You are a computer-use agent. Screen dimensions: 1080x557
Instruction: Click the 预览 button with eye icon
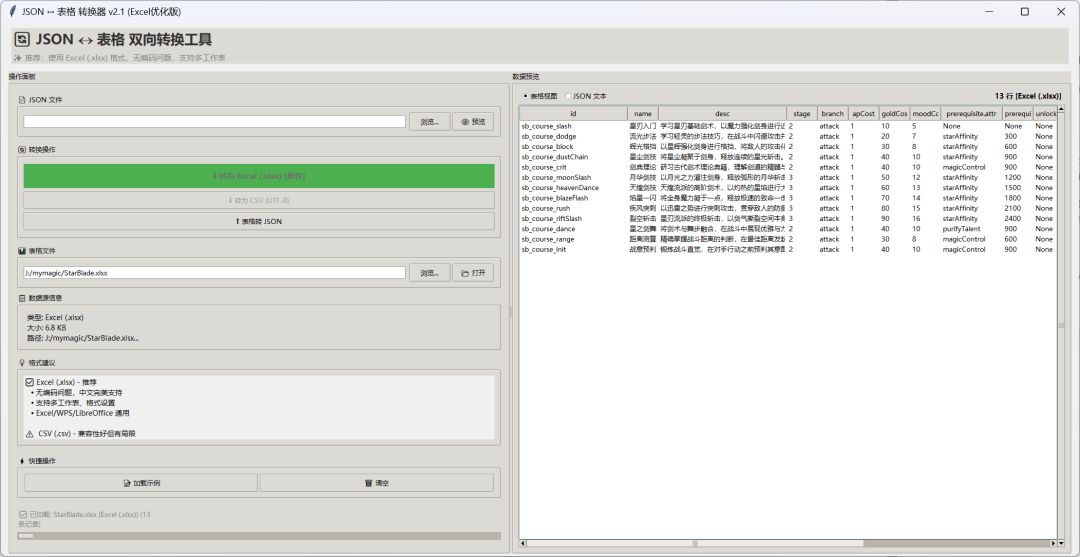click(473, 122)
